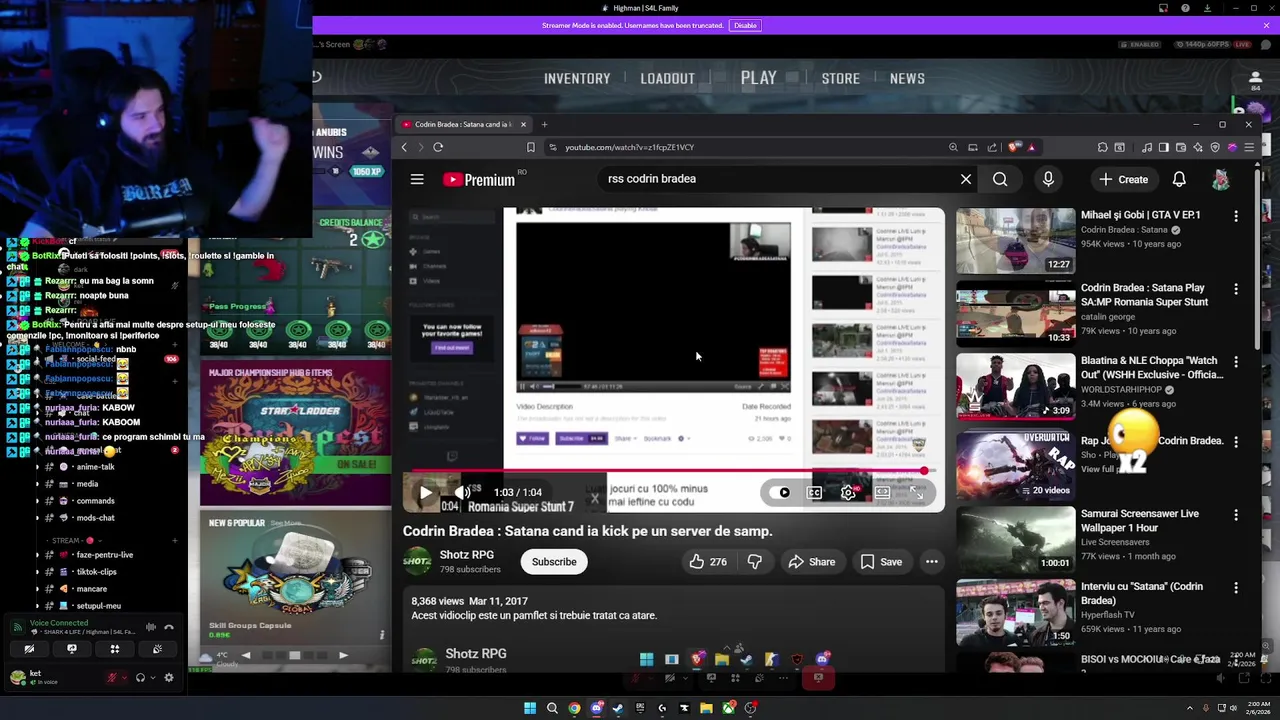Open INVENTORY tab in game menu

click(x=577, y=78)
